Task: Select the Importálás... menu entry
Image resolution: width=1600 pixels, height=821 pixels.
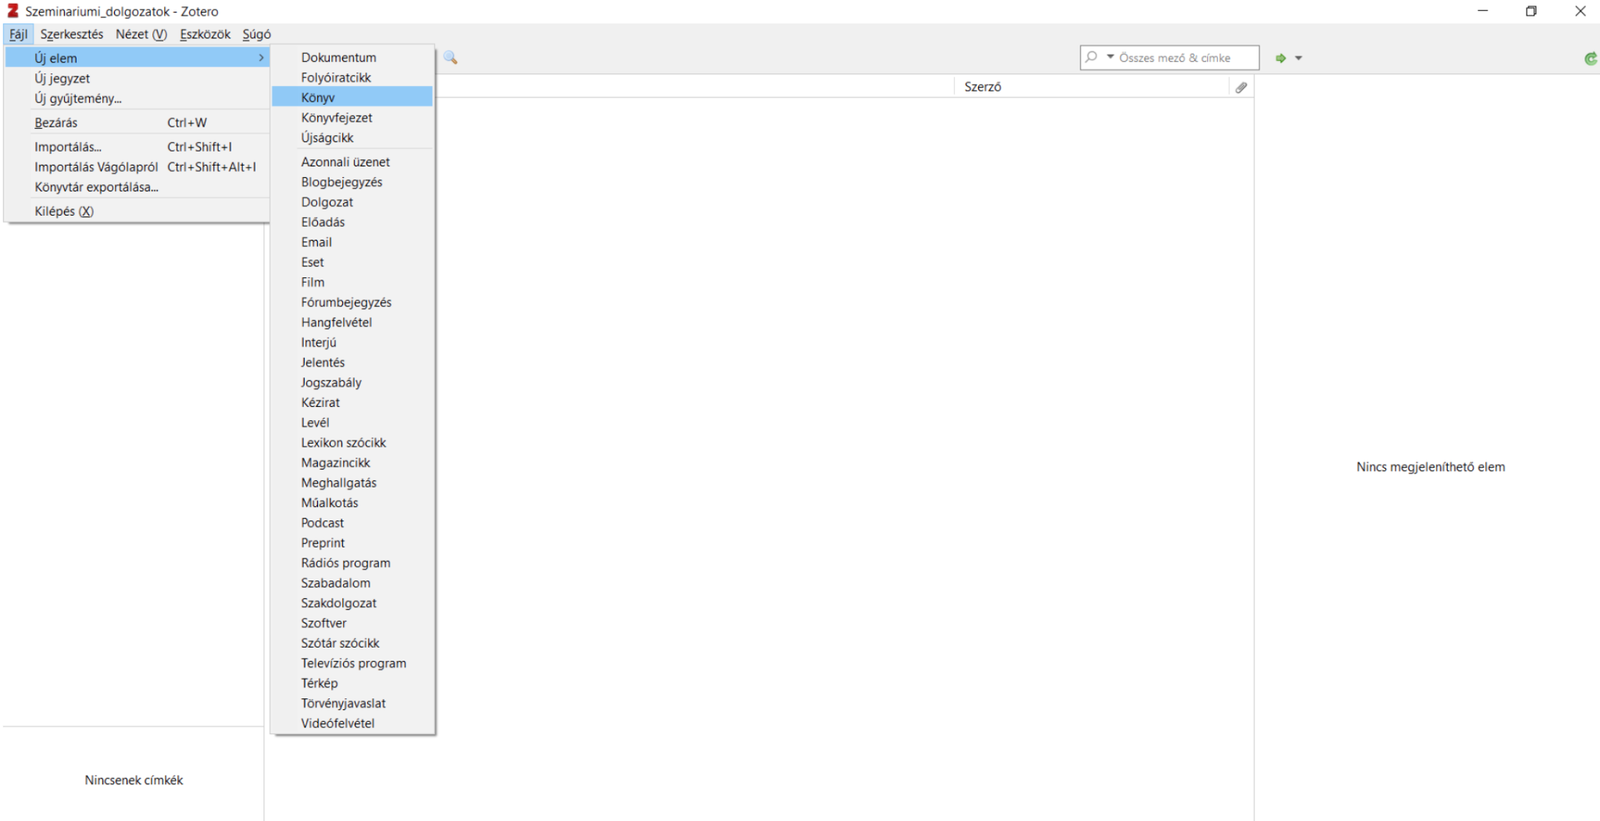Action: click(137, 146)
